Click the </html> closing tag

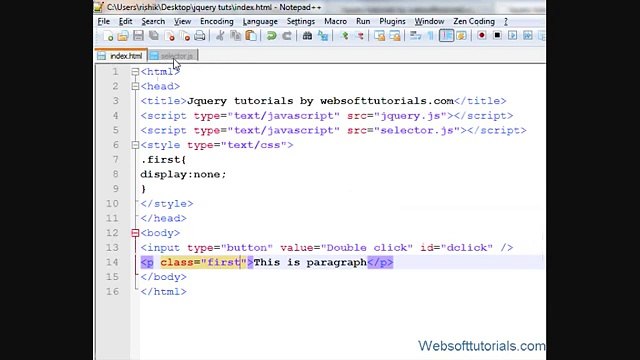(x=163, y=292)
